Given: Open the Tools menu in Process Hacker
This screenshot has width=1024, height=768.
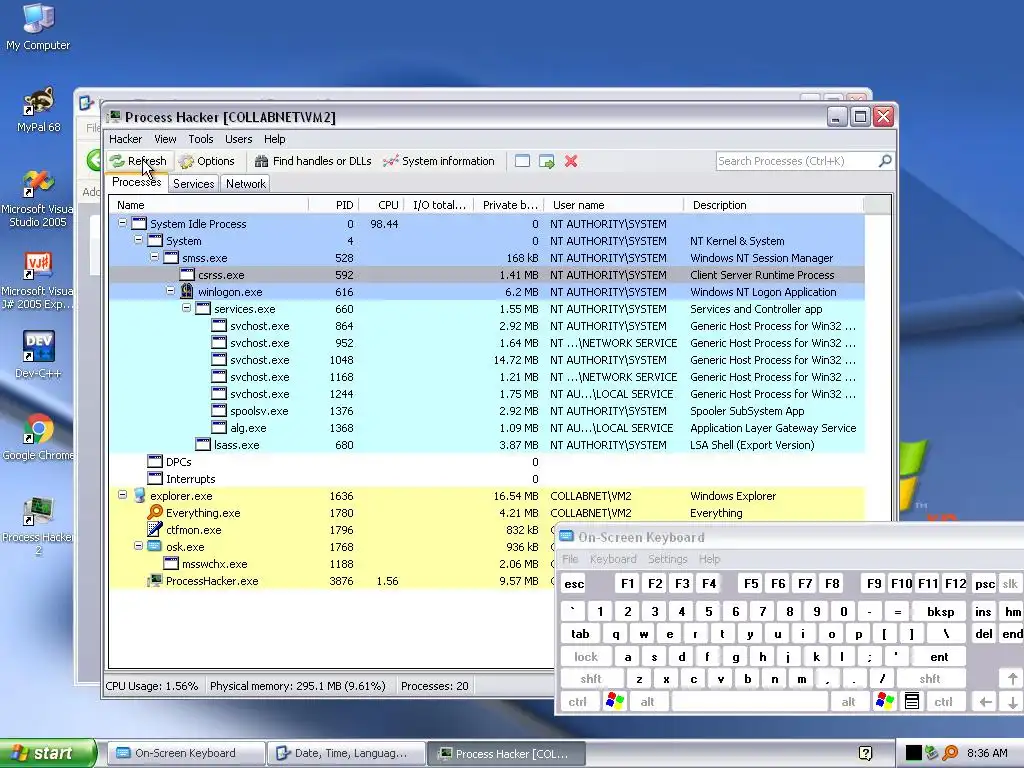Looking at the screenshot, I should [x=200, y=139].
